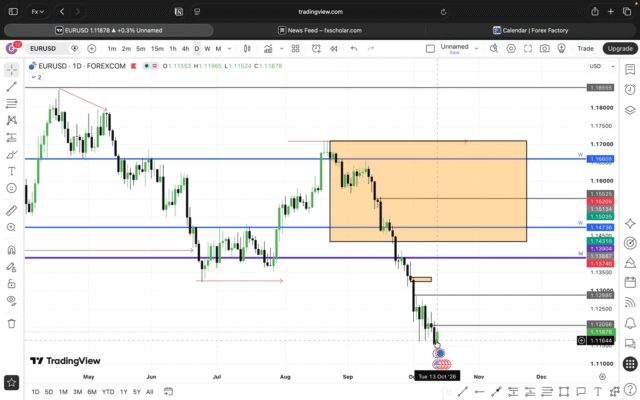The height and width of the screenshot is (400, 640).
Task: Activate the zoom in tool
Action: pyautogui.click(x=11, y=227)
